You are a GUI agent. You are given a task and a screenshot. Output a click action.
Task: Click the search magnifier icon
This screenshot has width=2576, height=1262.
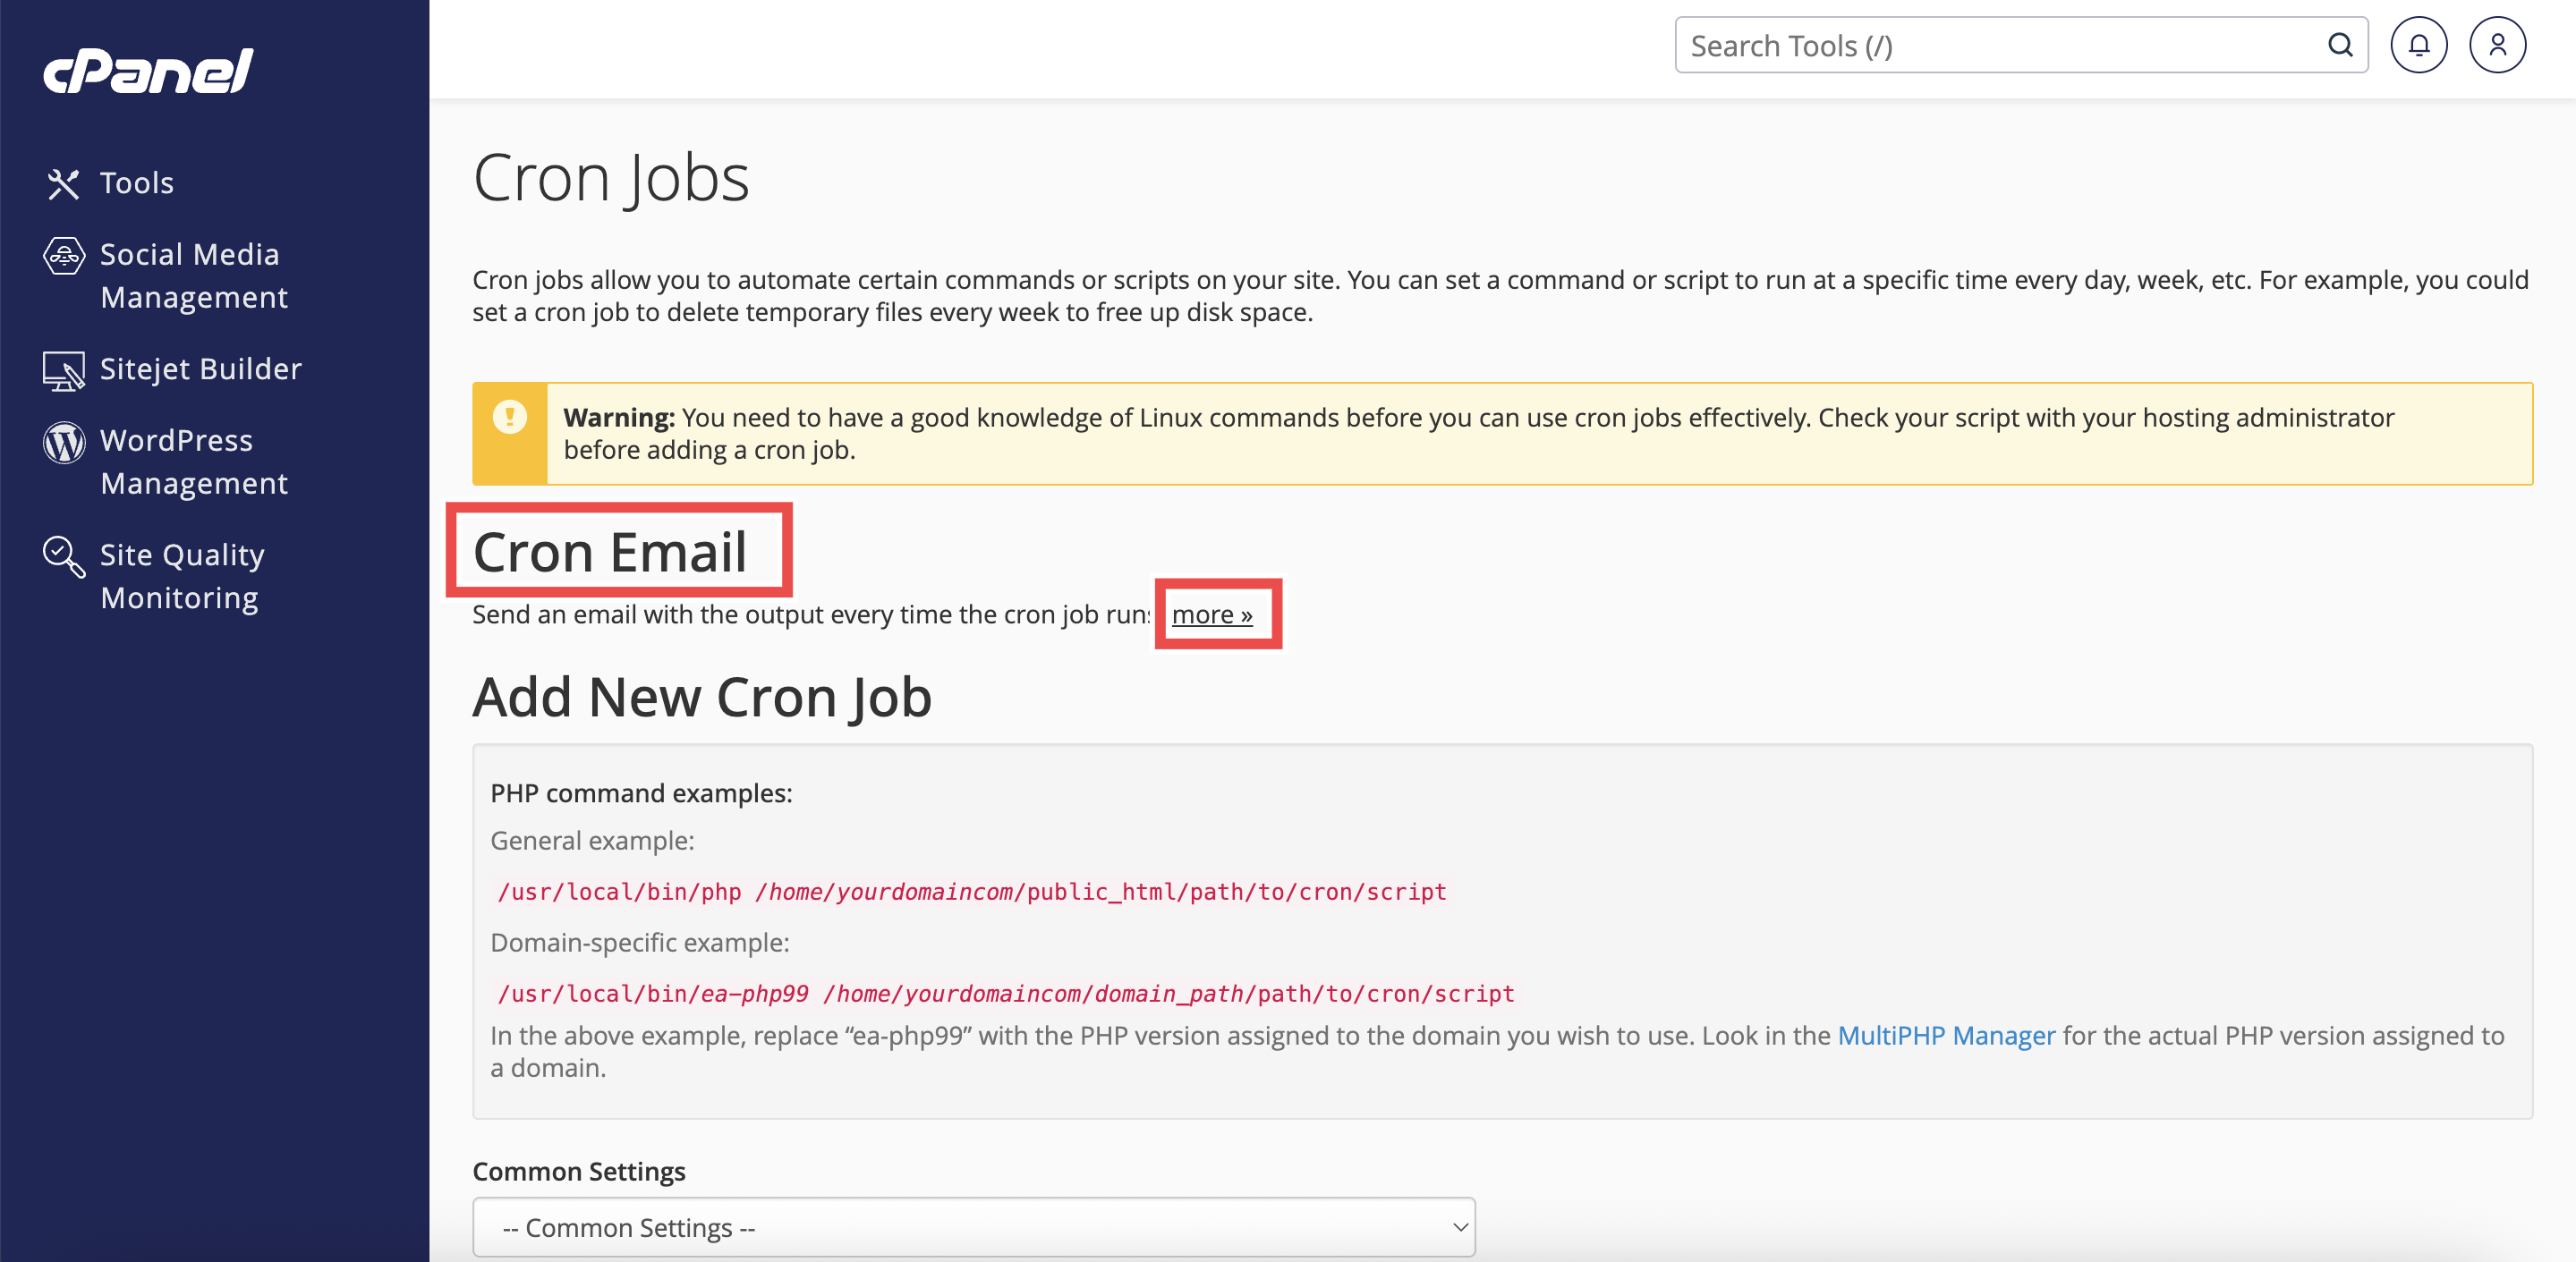click(x=2340, y=45)
